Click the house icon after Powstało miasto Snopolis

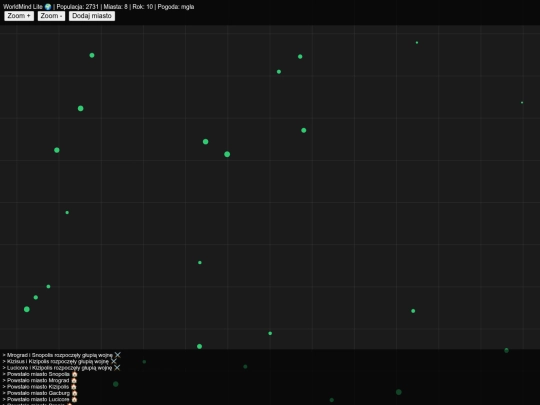(75, 374)
